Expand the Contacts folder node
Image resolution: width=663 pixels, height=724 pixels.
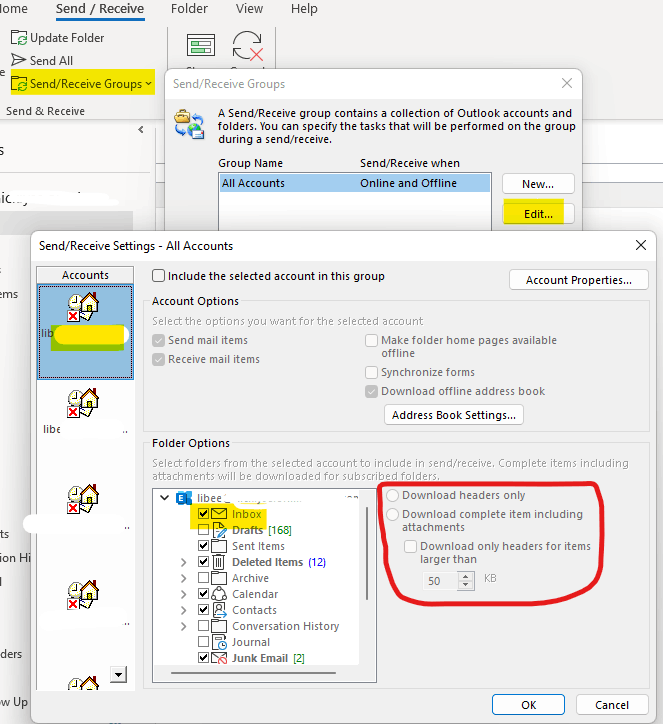point(183,610)
